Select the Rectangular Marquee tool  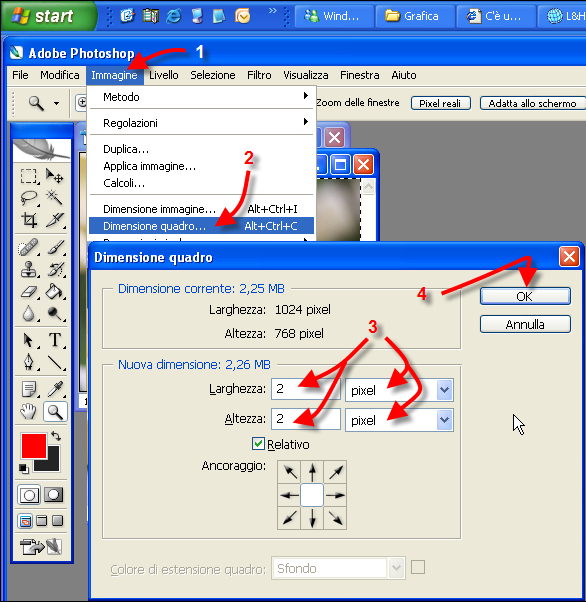click(29, 177)
